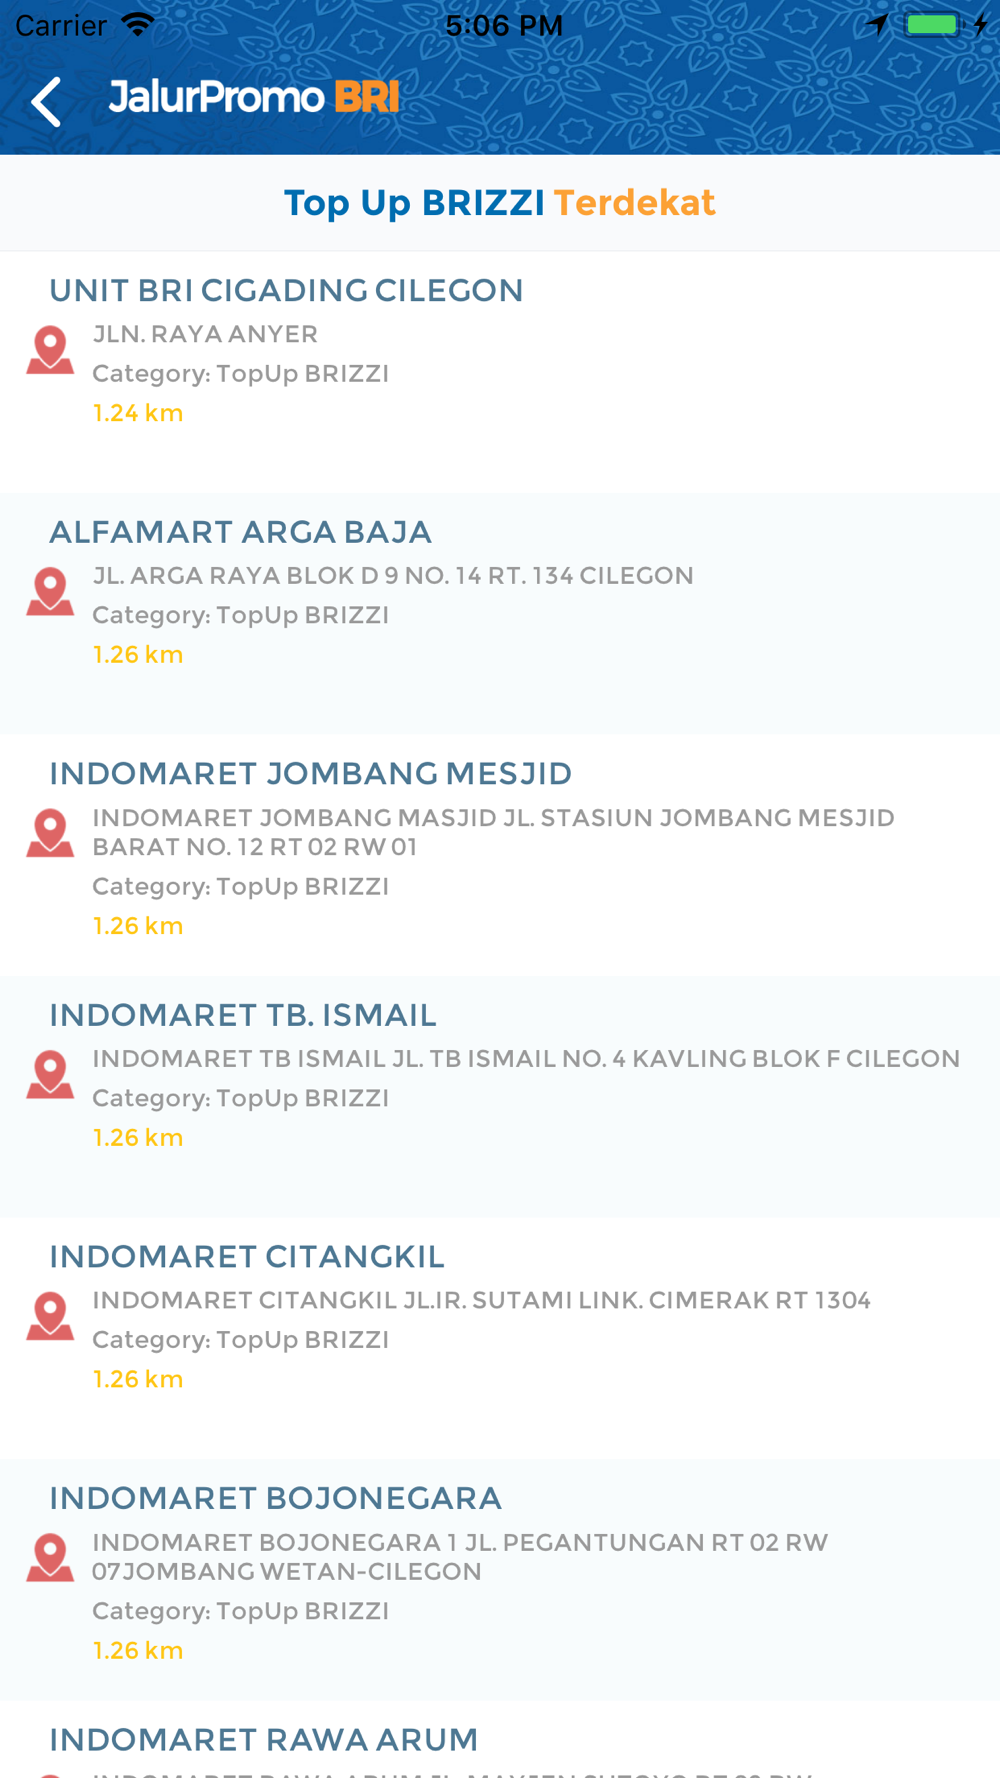This screenshot has height=1778, width=1000.
Task: Tap map pin beside Alfamart Arga Baja
Action: 50,592
